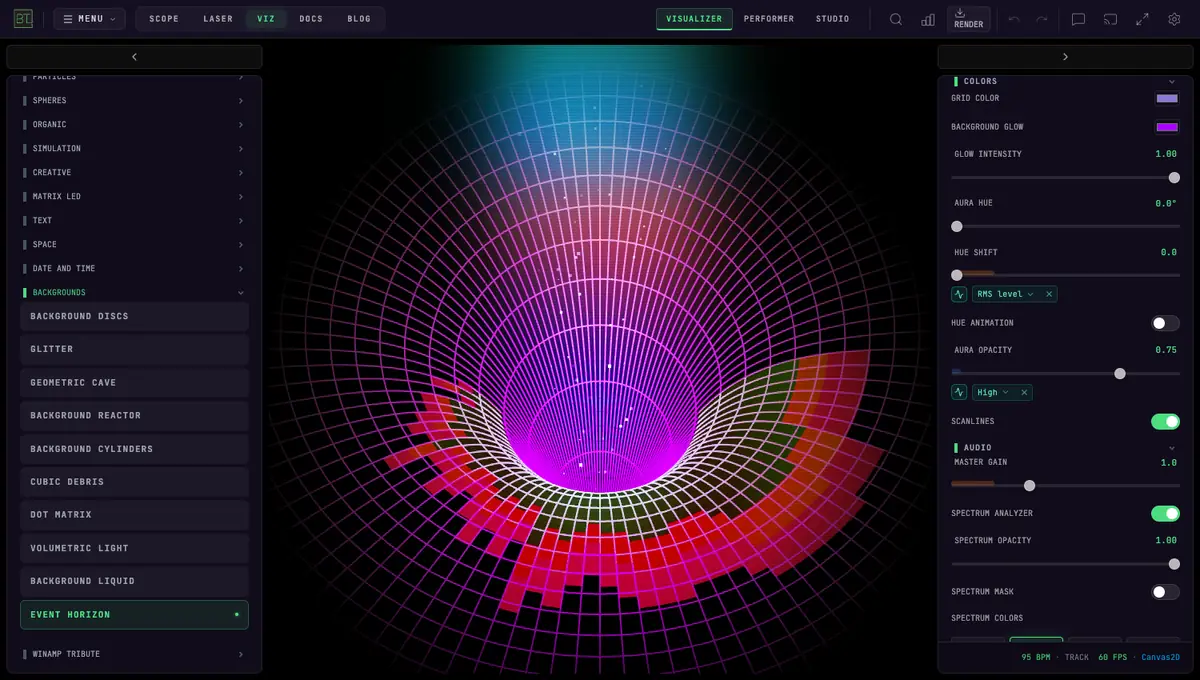Select the Viz tab
This screenshot has height=680, width=1200.
click(266, 19)
